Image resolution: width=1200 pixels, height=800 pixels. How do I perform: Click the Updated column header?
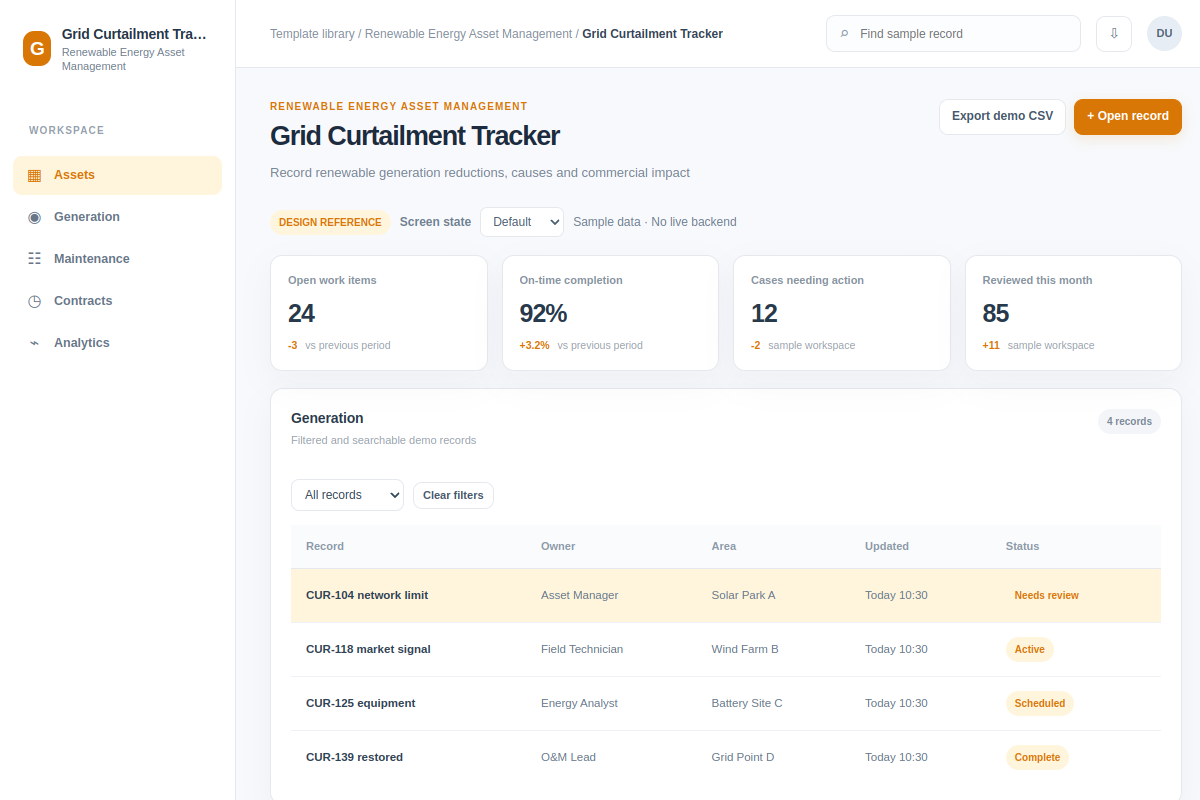[x=887, y=547]
